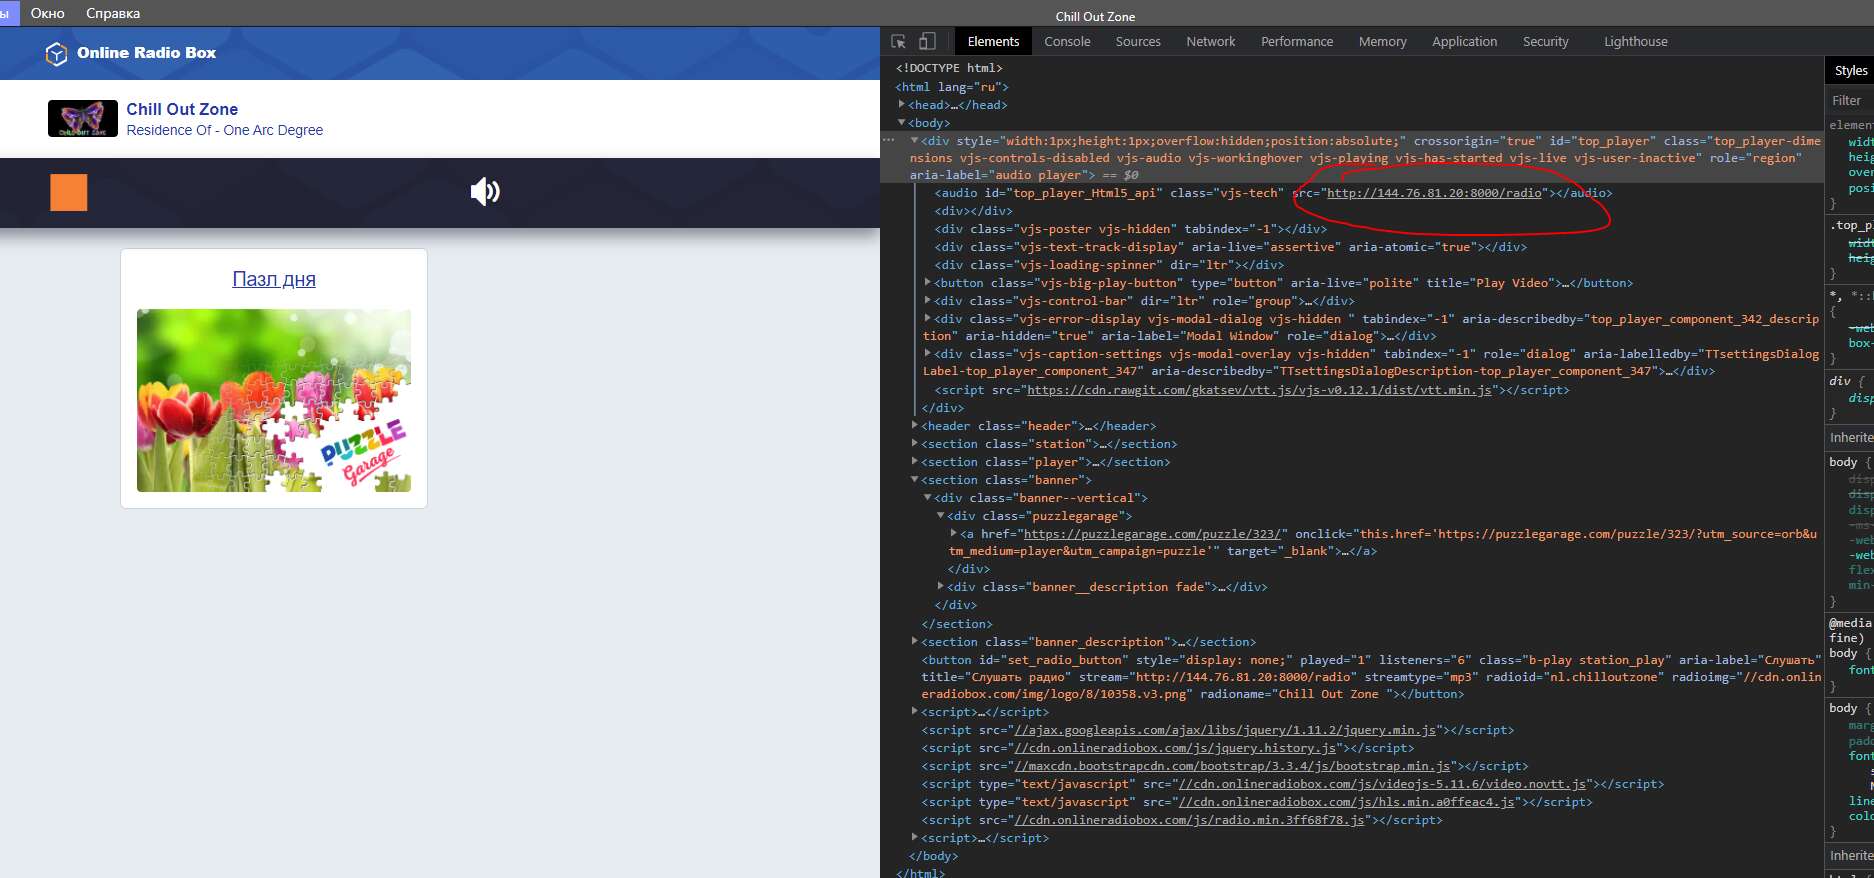Select the Application tab in DevTools
Image resolution: width=1874 pixels, height=878 pixels.
coord(1464,42)
